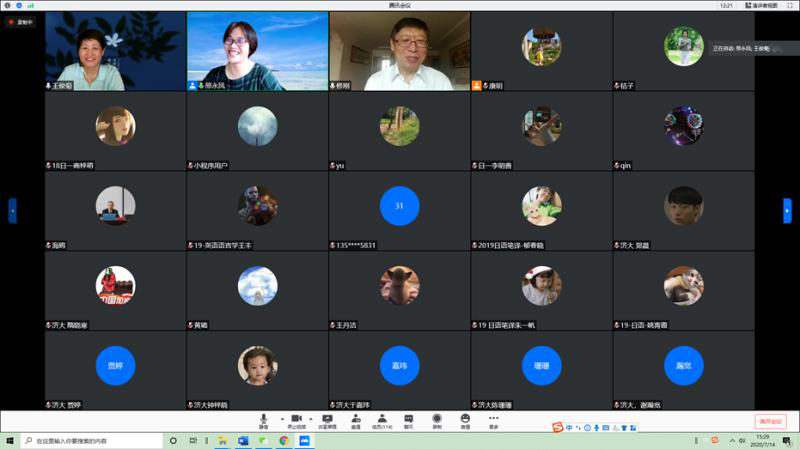Open the invite (邀请) icon

[355, 419]
